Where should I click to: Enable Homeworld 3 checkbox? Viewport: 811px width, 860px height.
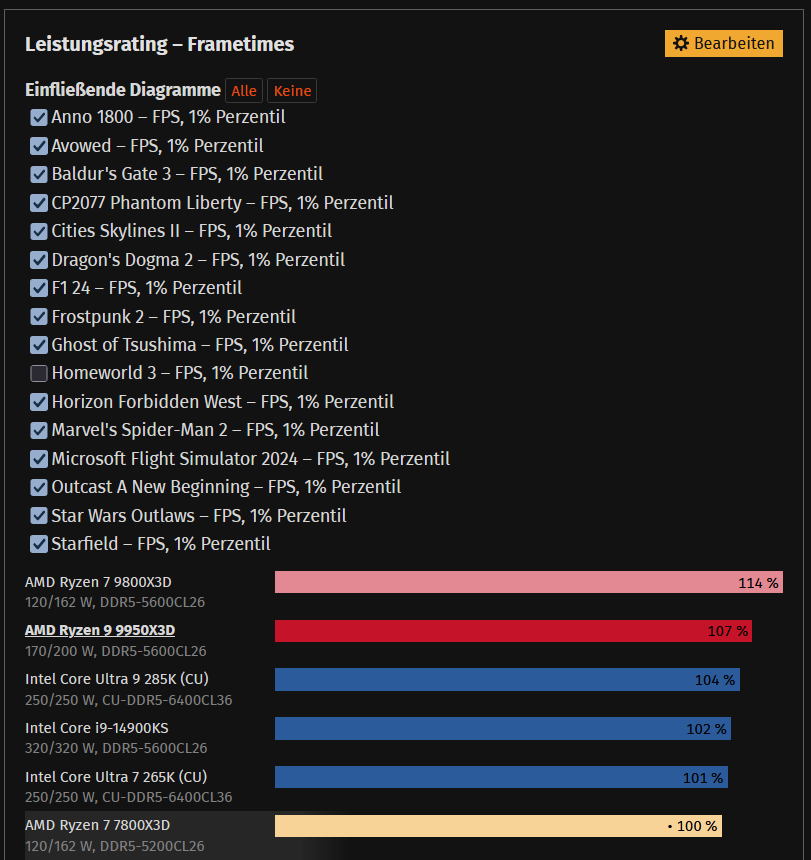tap(39, 374)
